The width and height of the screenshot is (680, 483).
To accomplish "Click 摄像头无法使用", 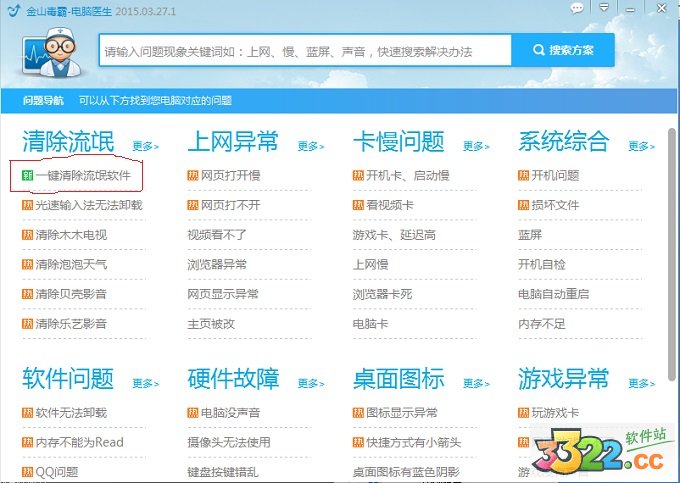I will coord(229,442).
